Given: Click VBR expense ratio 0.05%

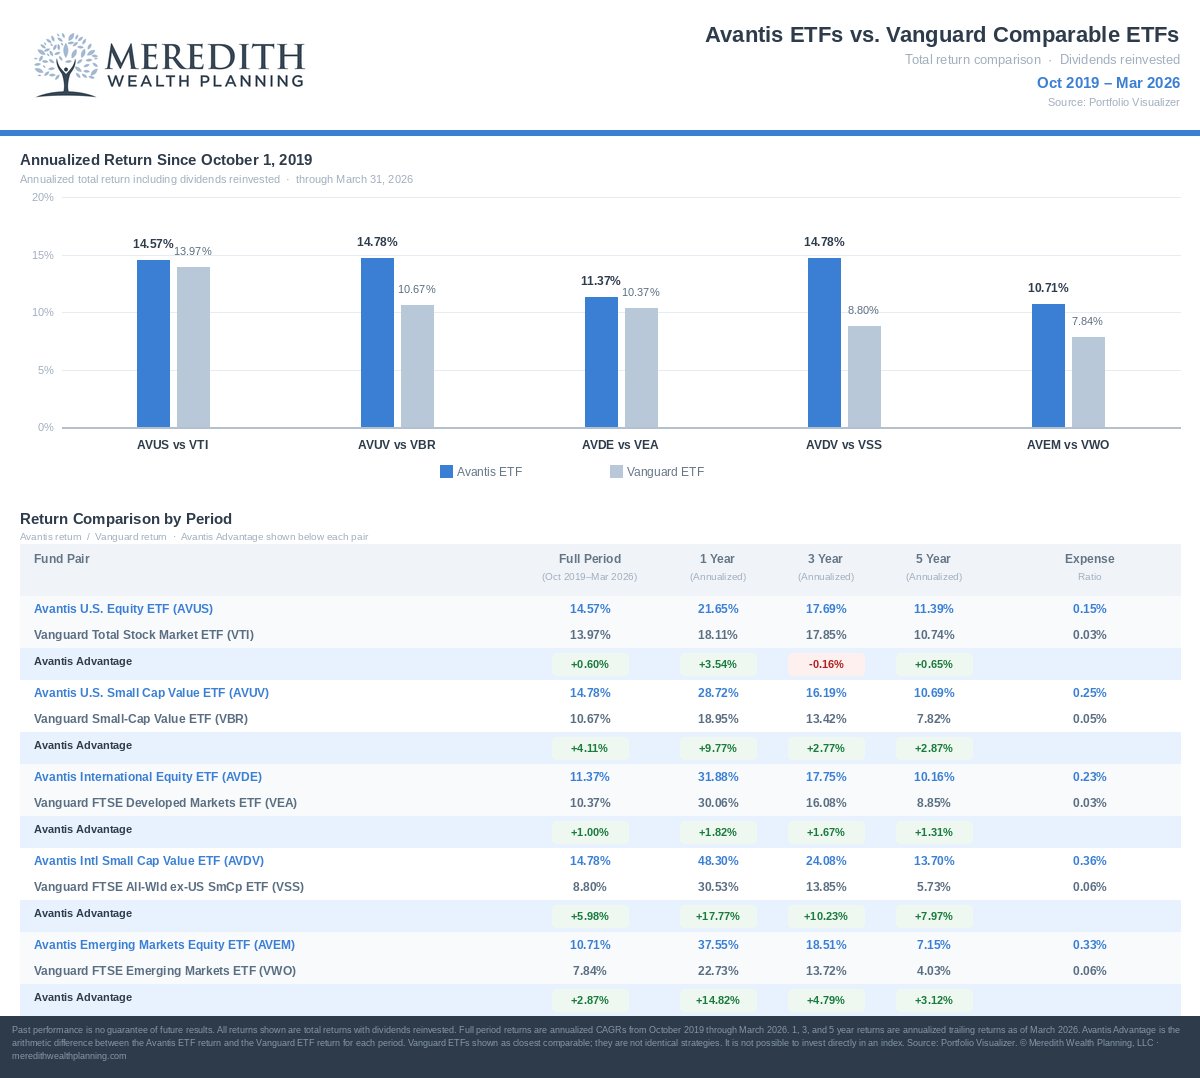Looking at the screenshot, I should [1090, 719].
